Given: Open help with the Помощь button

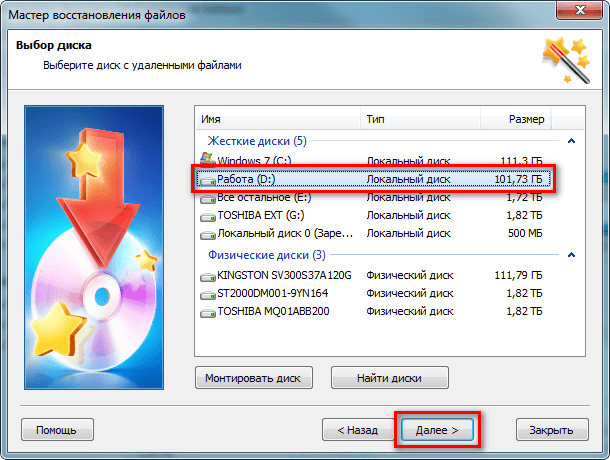Looking at the screenshot, I should [x=57, y=430].
